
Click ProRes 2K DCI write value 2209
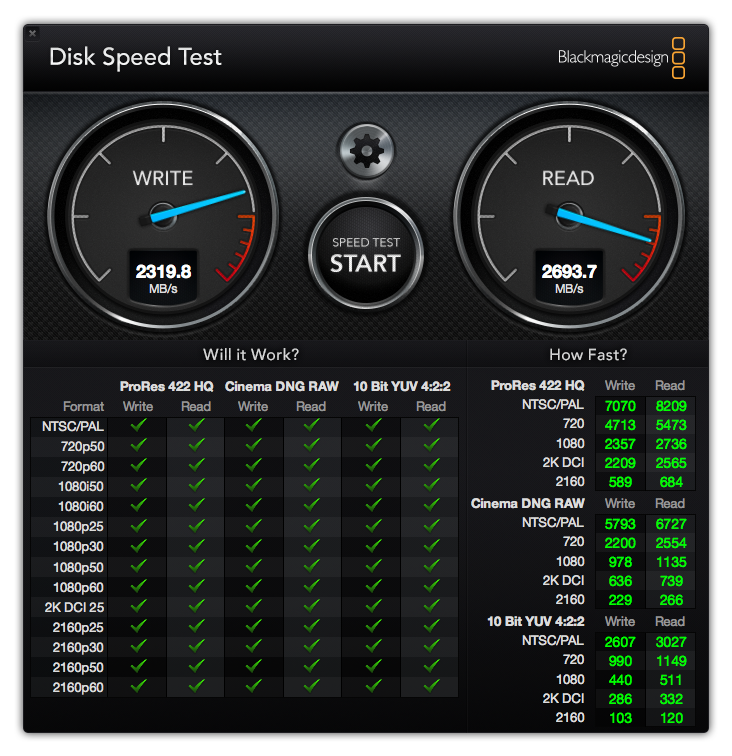point(620,463)
